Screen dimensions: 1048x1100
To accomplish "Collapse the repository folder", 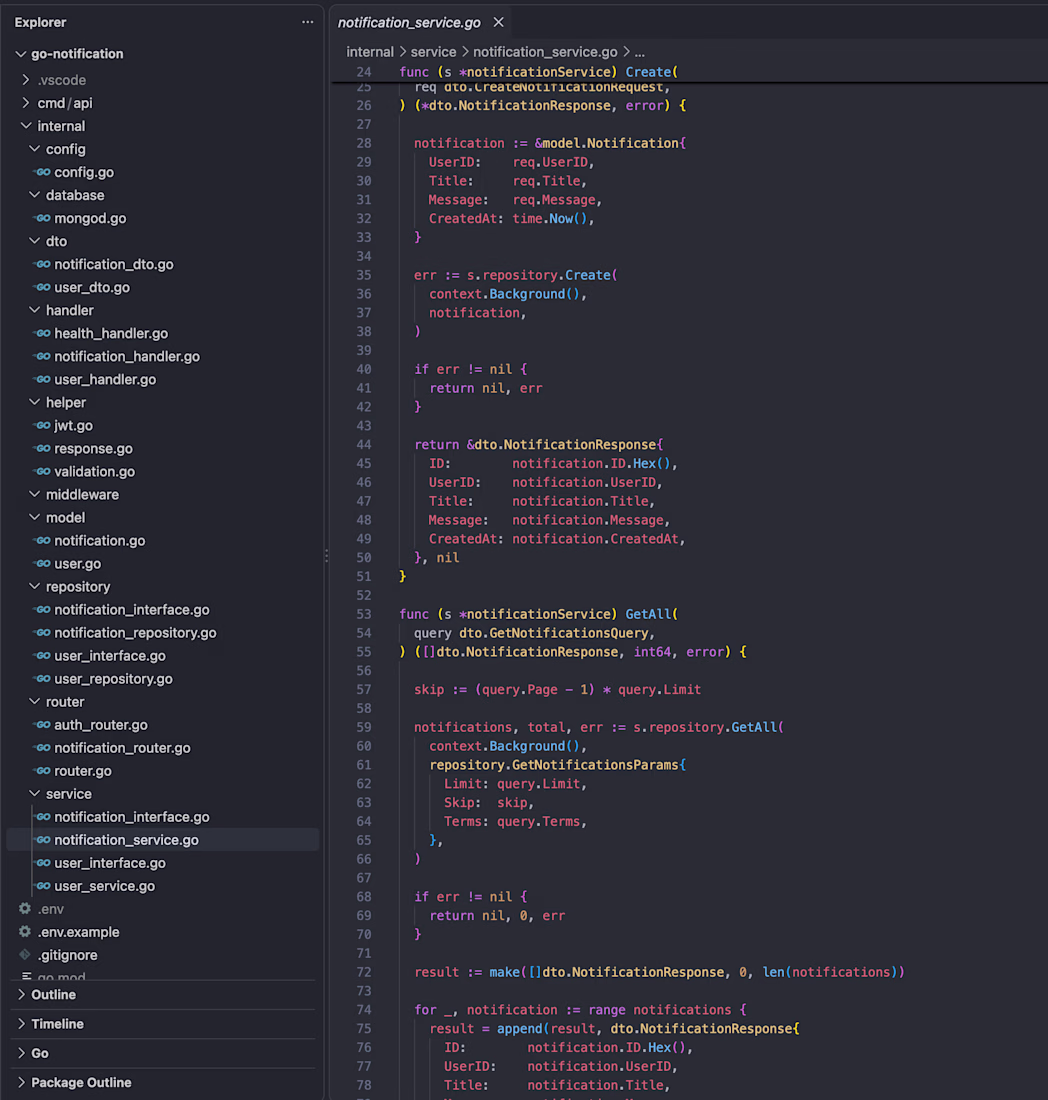I will pos(34,586).
